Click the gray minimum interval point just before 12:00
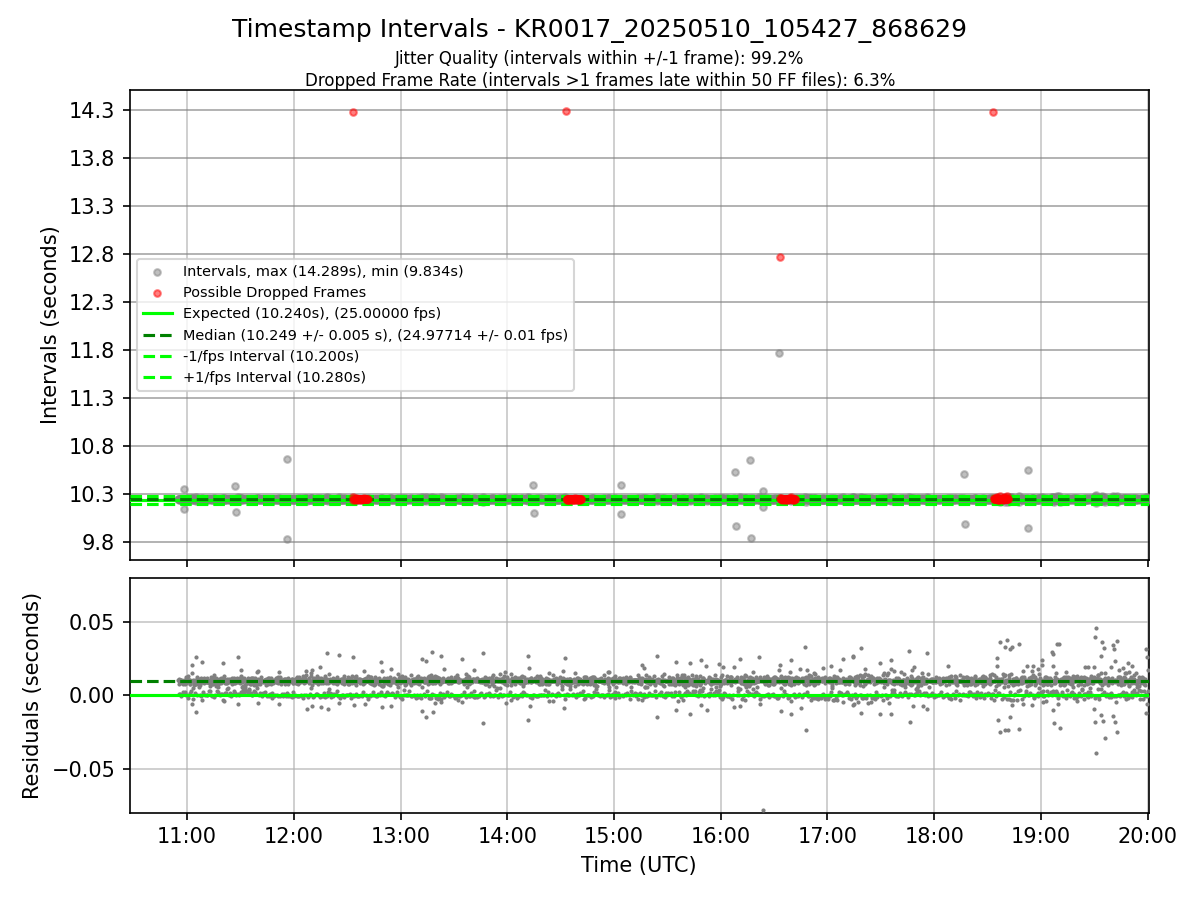This screenshot has height=900, width=1200. (x=287, y=539)
